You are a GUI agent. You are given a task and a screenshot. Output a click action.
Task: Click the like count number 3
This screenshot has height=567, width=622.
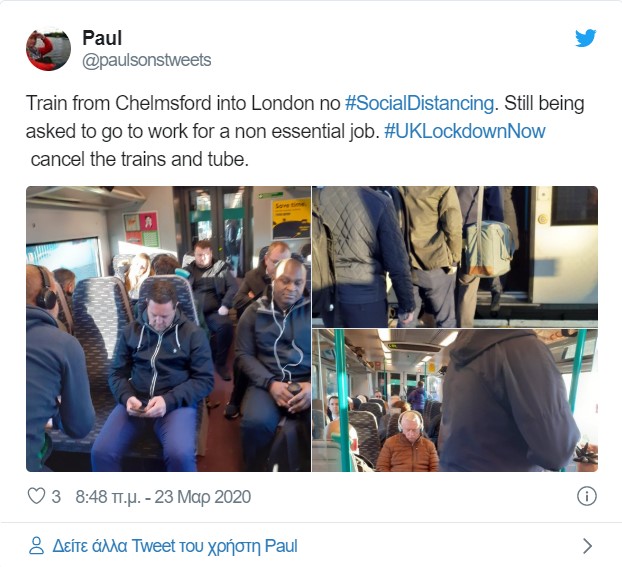tap(56, 497)
